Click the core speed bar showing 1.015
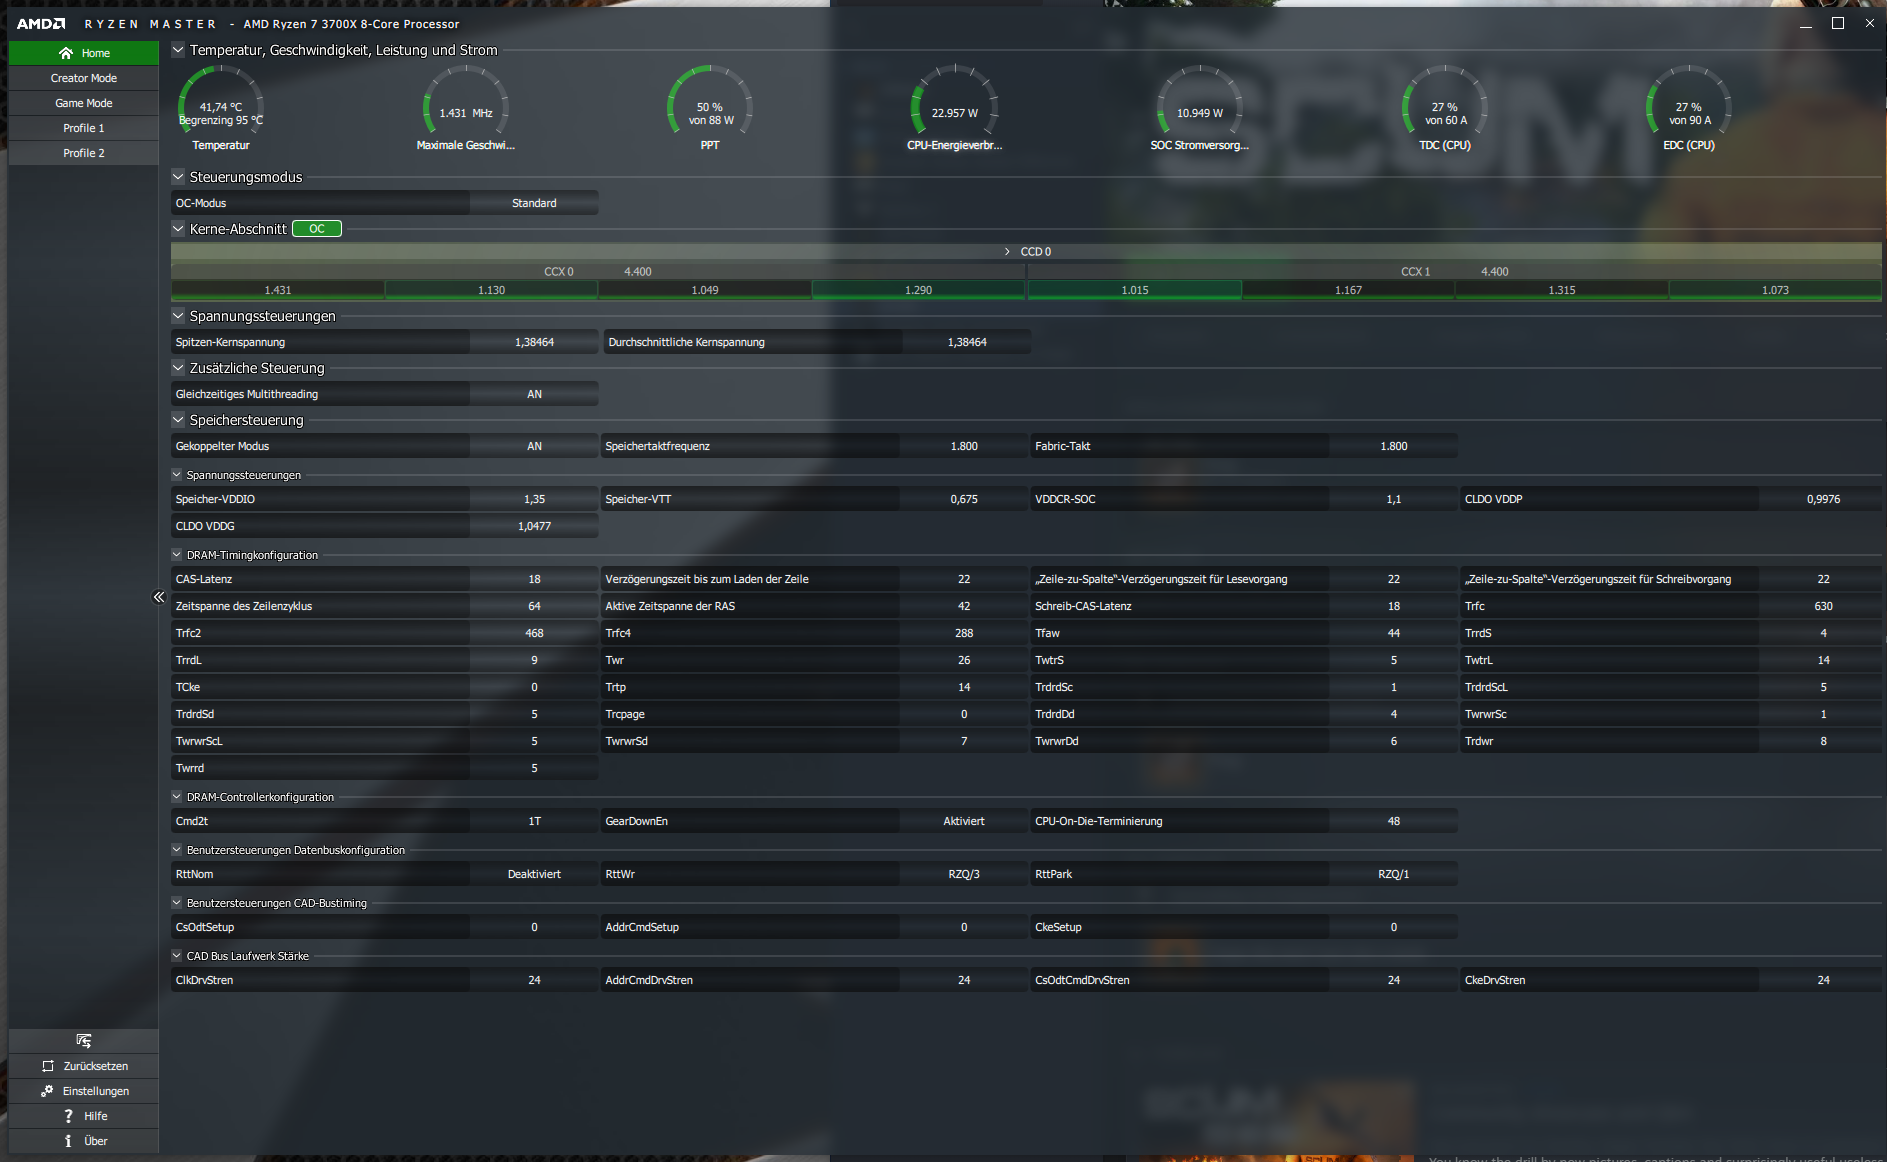 coord(1135,290)
